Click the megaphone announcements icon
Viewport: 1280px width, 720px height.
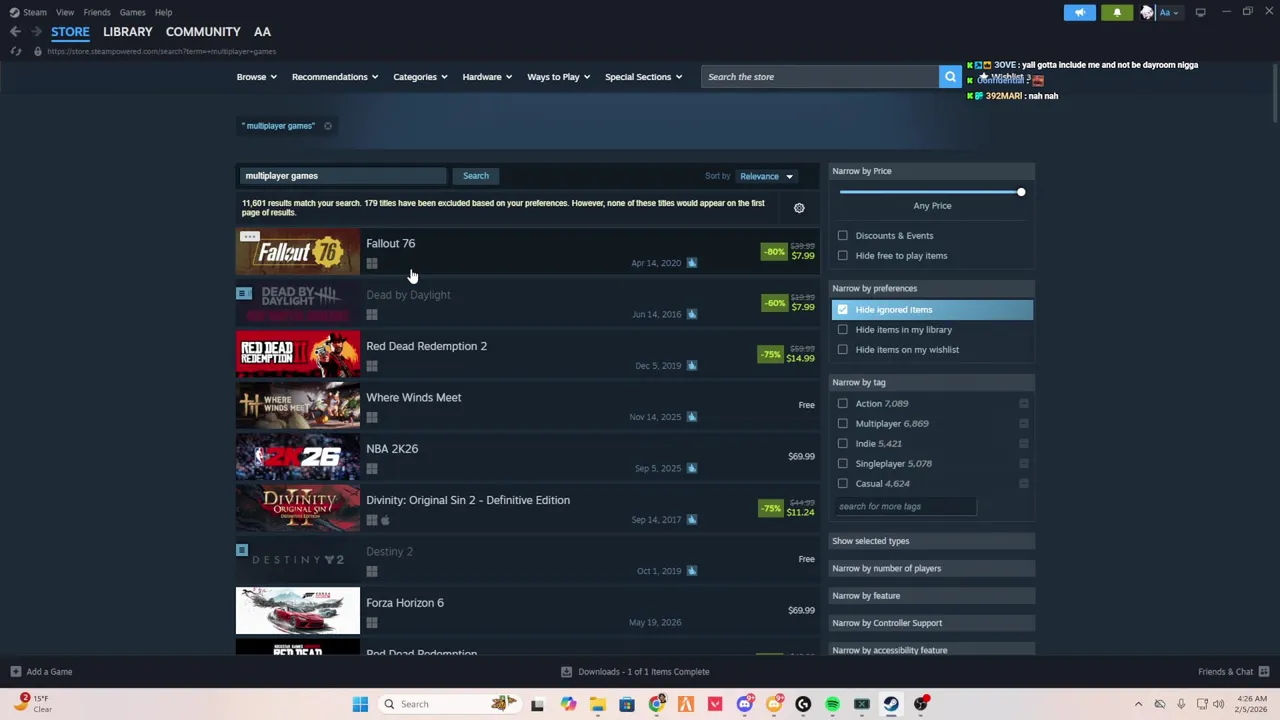pyautogui.click(x=1080, y=12)
